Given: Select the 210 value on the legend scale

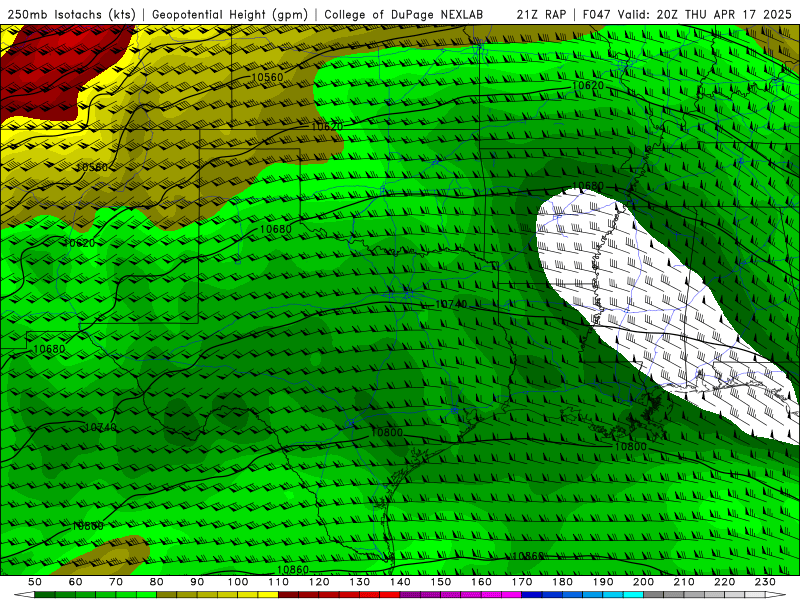Looking at the screenshot, I should coord(684,582).
